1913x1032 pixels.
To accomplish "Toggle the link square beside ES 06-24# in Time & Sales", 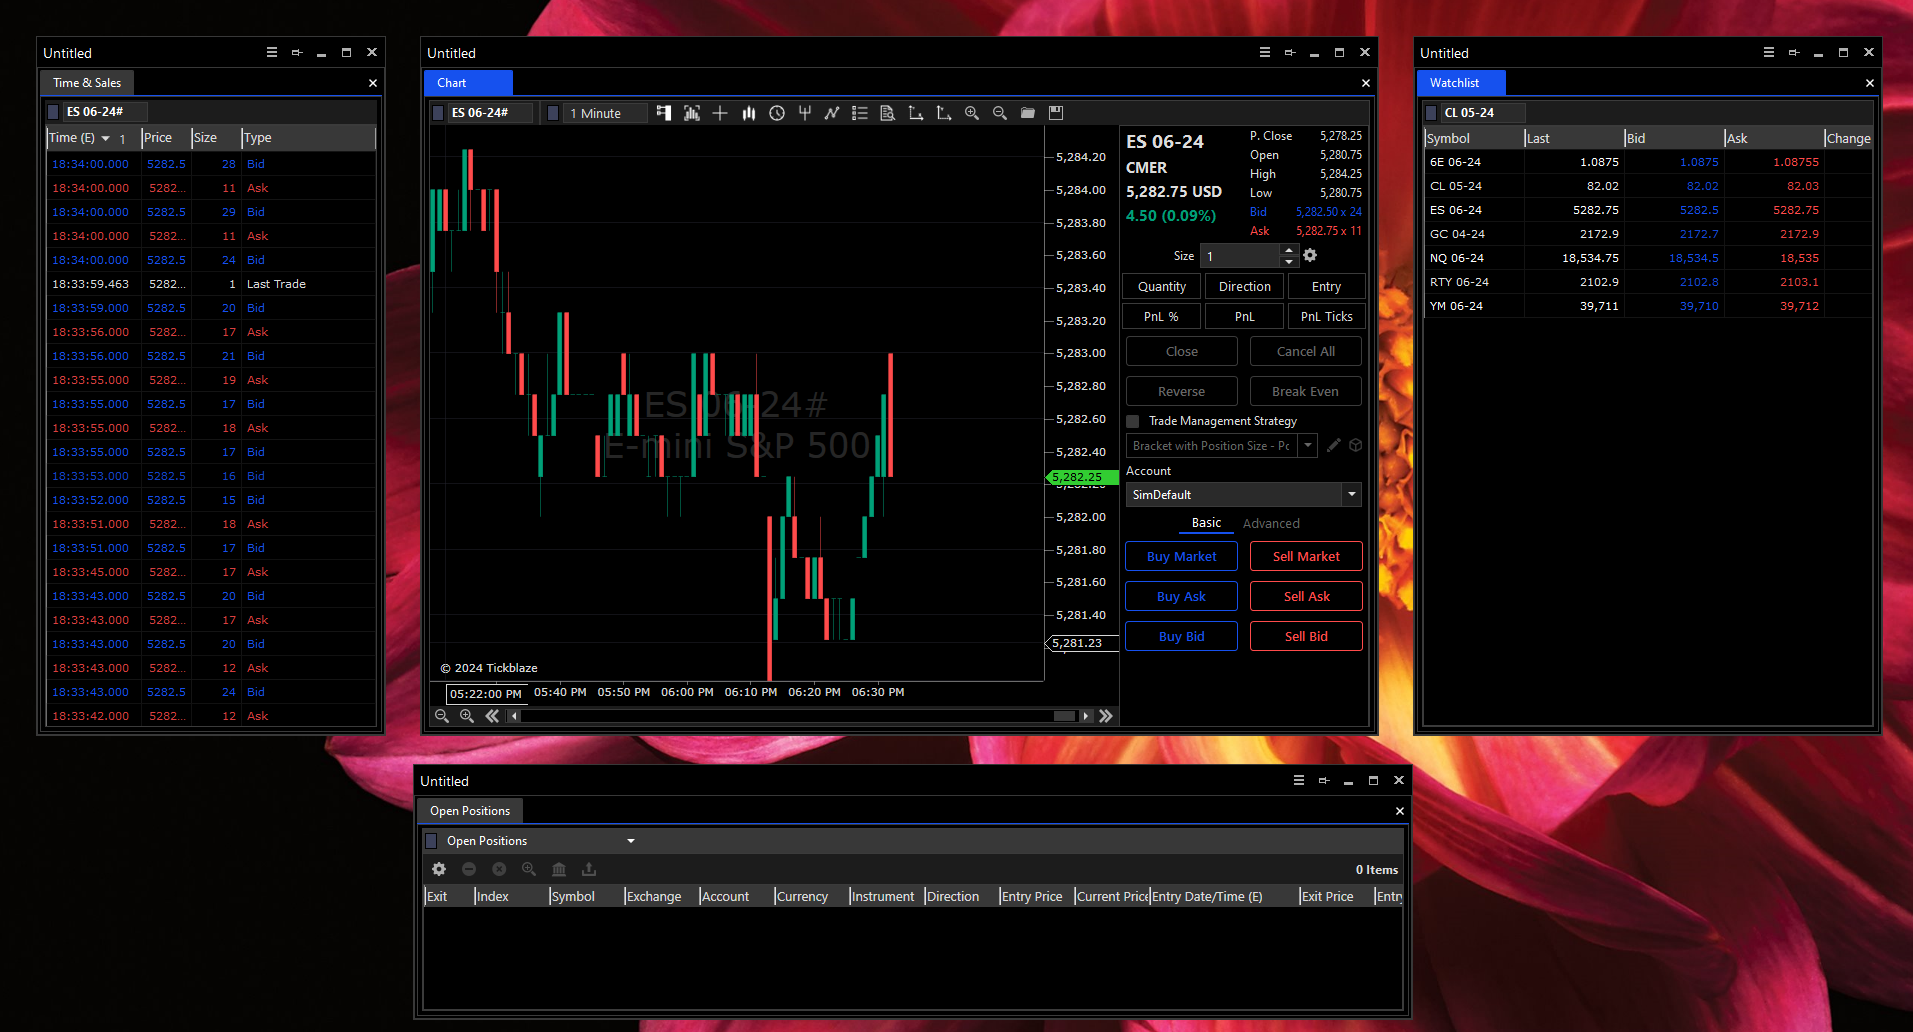I will [x=53, y=112].
